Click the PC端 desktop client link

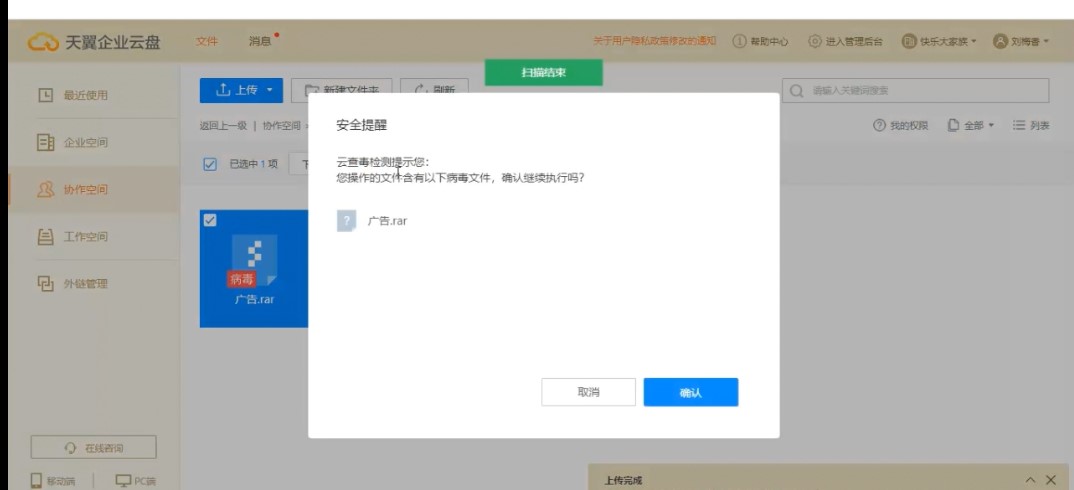pos(136,481)
